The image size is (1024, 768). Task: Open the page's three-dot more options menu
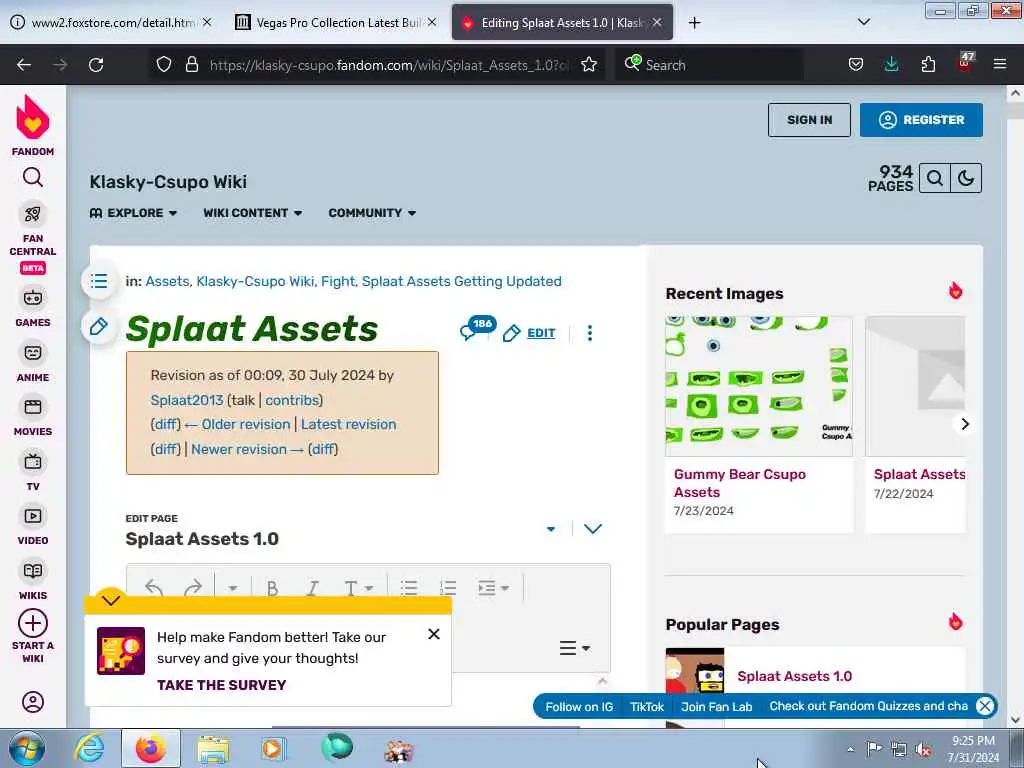590,333
